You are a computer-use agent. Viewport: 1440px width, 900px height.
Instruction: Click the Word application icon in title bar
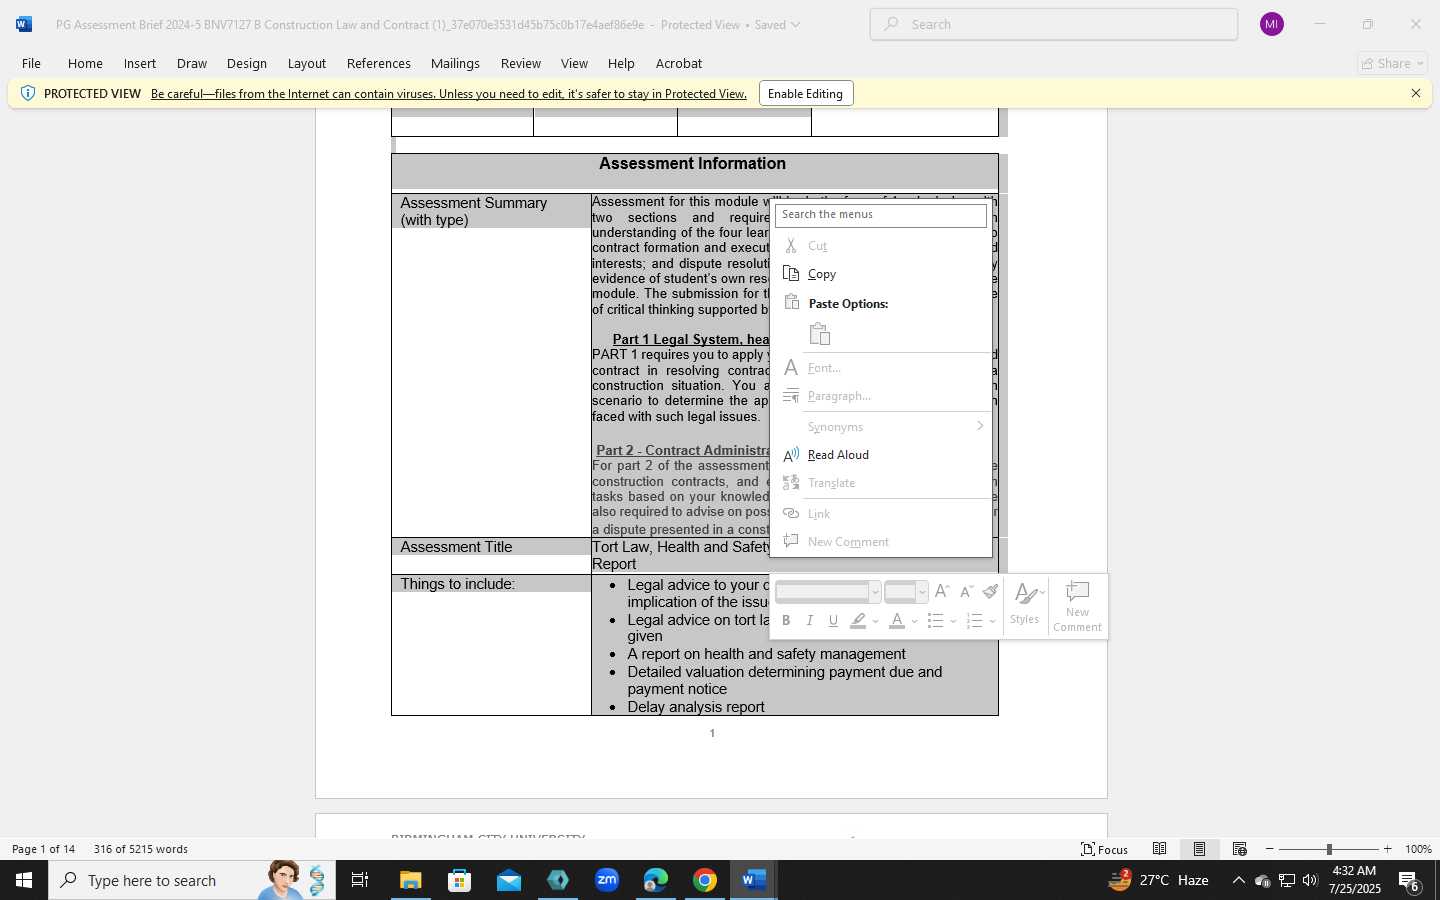24,24
